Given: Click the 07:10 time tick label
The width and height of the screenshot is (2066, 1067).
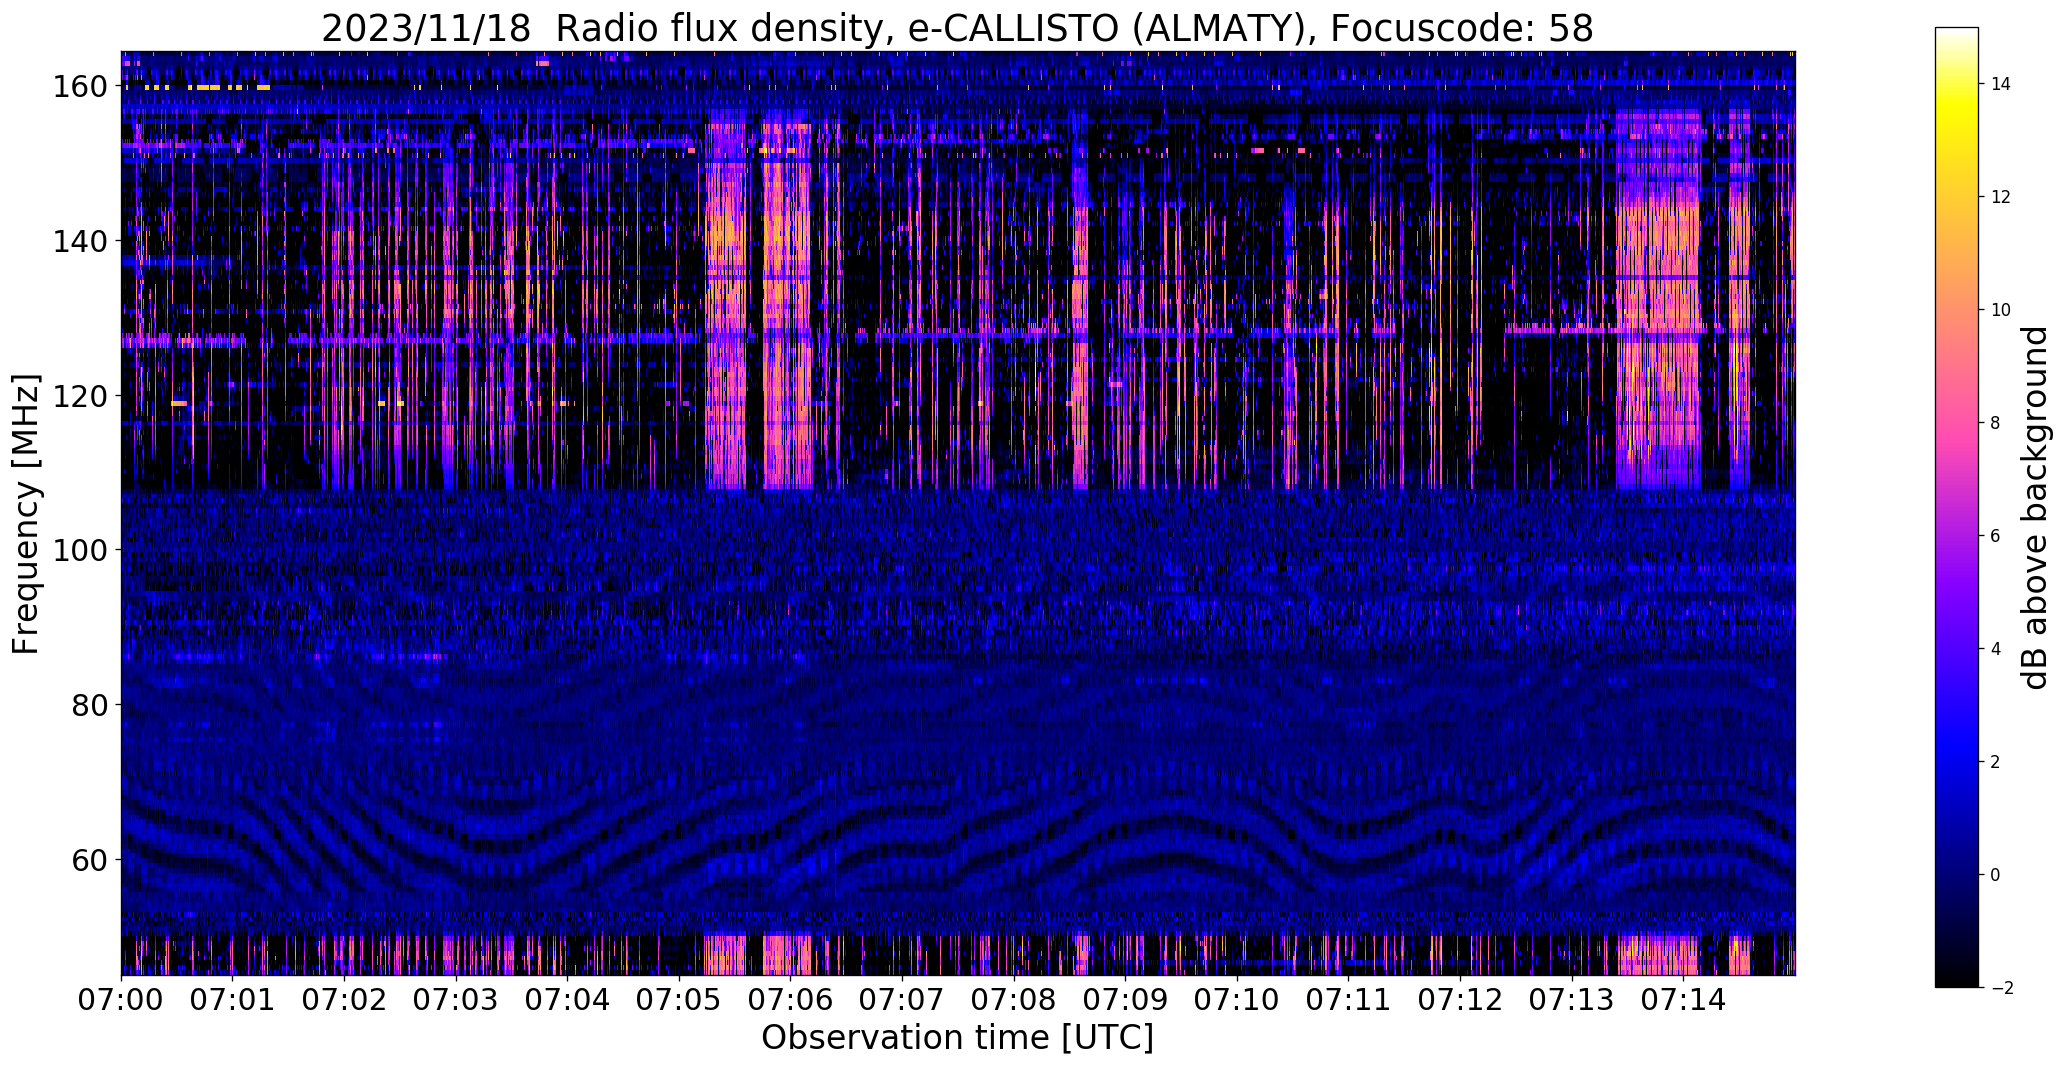Looking at the screenshot, I should (x=1237, y=999).
